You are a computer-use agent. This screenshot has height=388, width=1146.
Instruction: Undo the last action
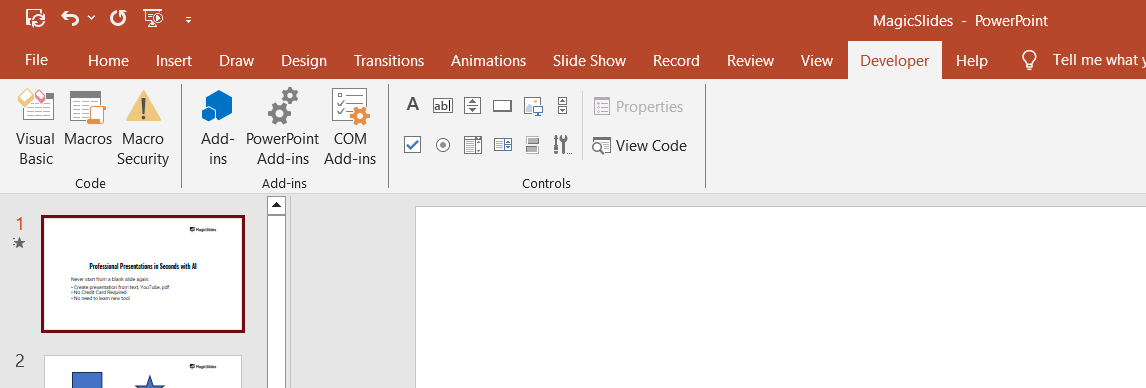click(x=69, y=18)
